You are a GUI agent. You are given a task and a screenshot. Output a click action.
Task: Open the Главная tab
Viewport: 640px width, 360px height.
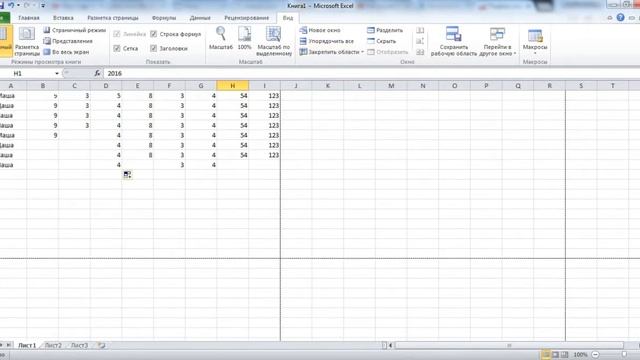pos(29,18)
